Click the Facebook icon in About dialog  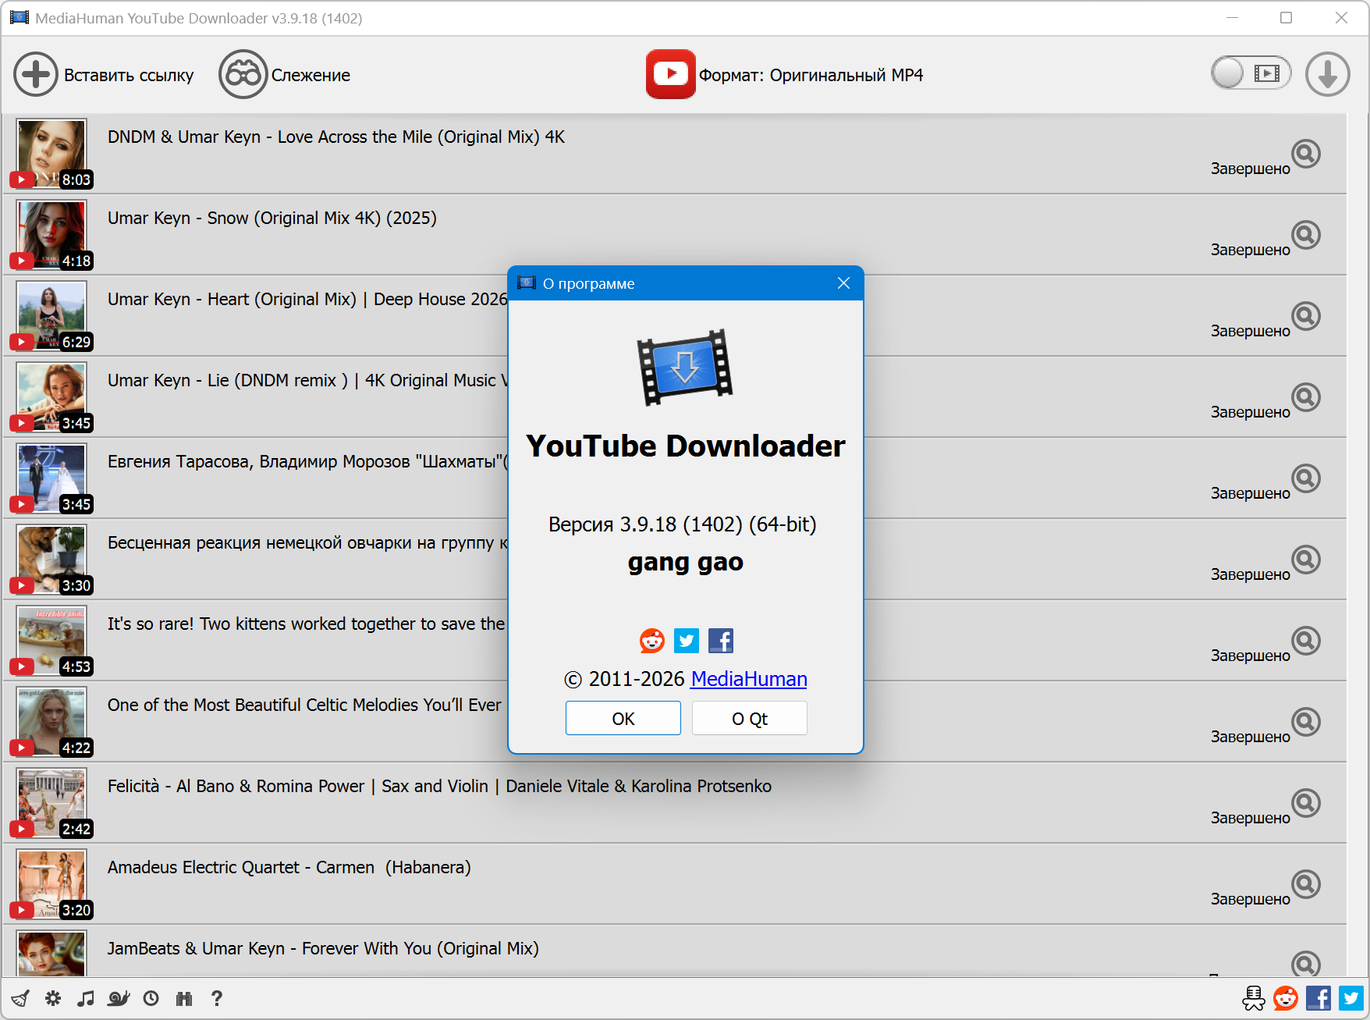(720, 641)
